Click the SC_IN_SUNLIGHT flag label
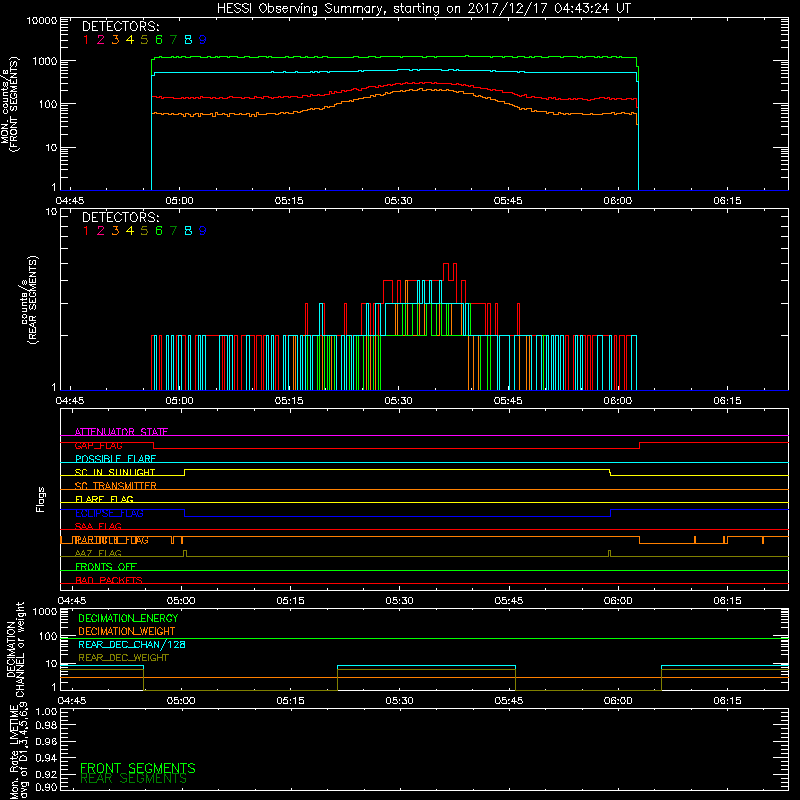 (x=115, y=472)
